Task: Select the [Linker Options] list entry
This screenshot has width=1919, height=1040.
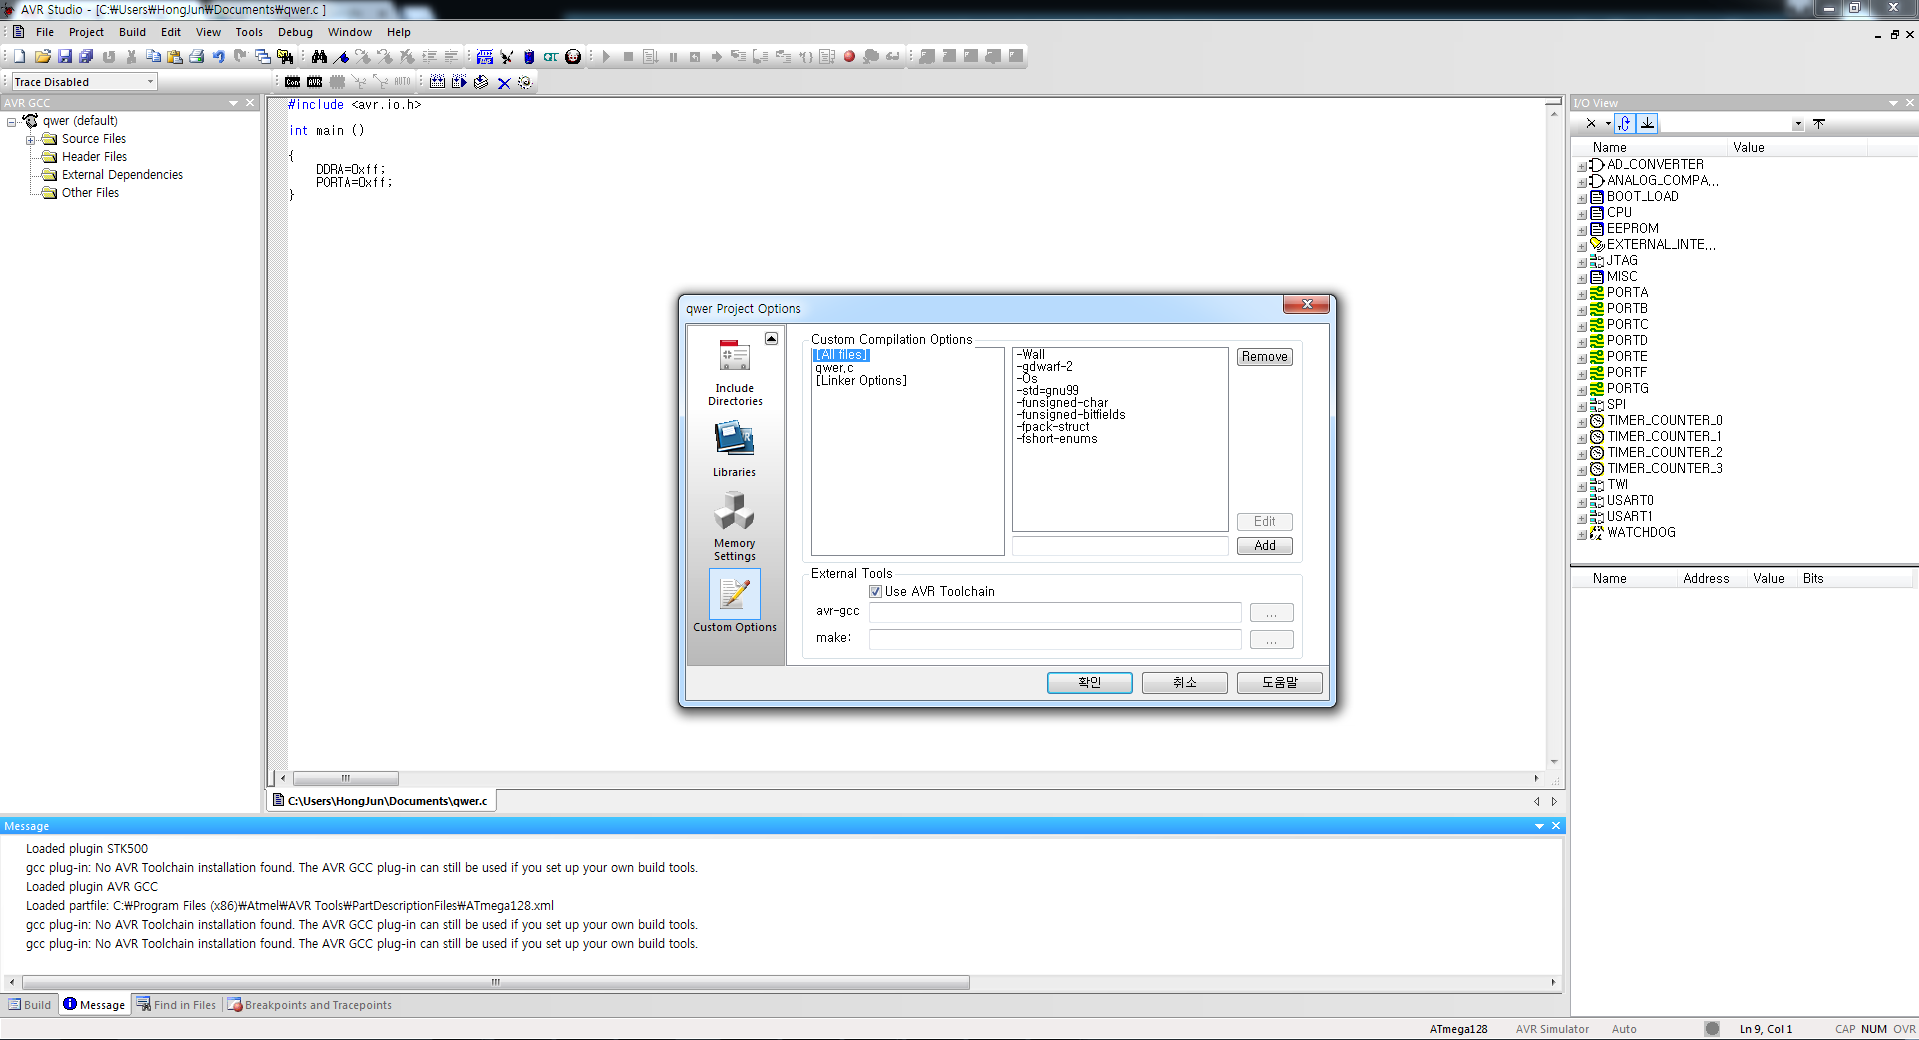Action: [861, 381]
